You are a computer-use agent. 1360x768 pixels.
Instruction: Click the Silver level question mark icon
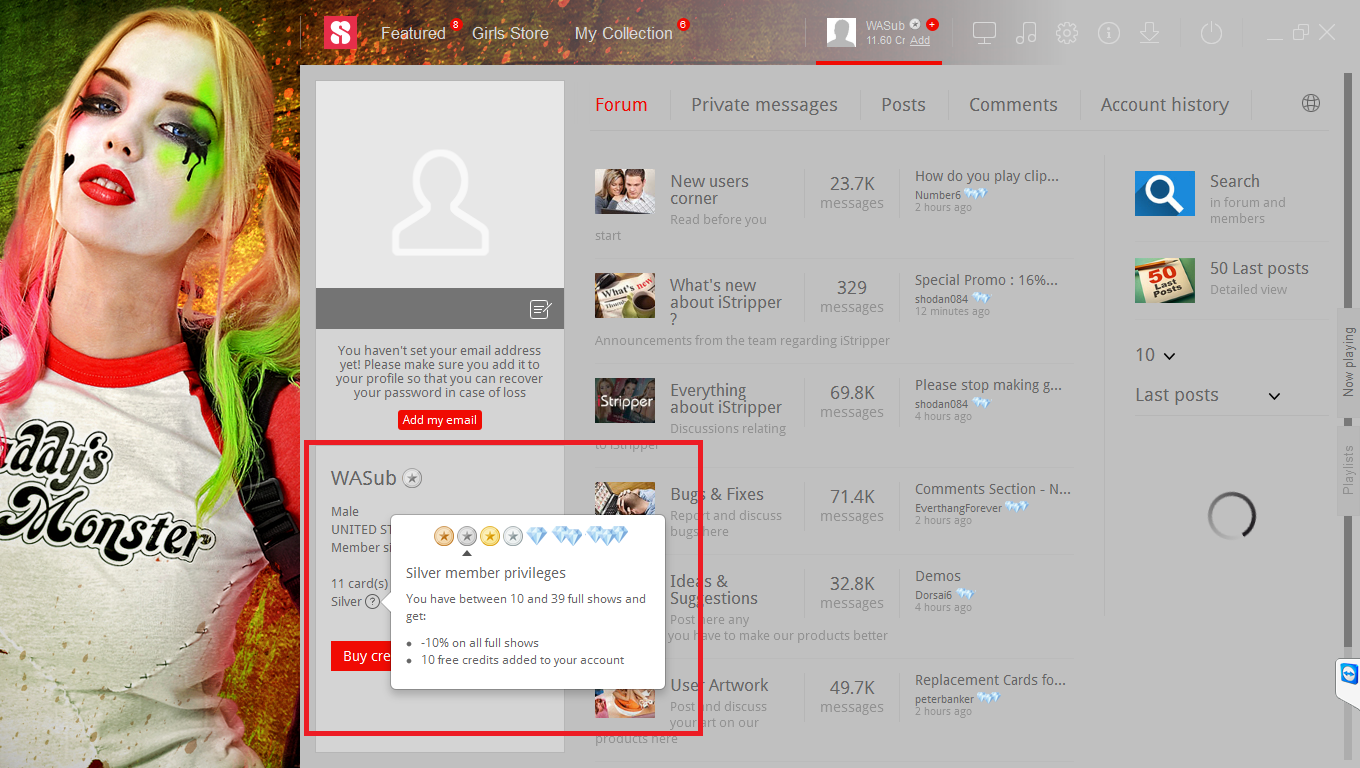click(x=372, y=602)
